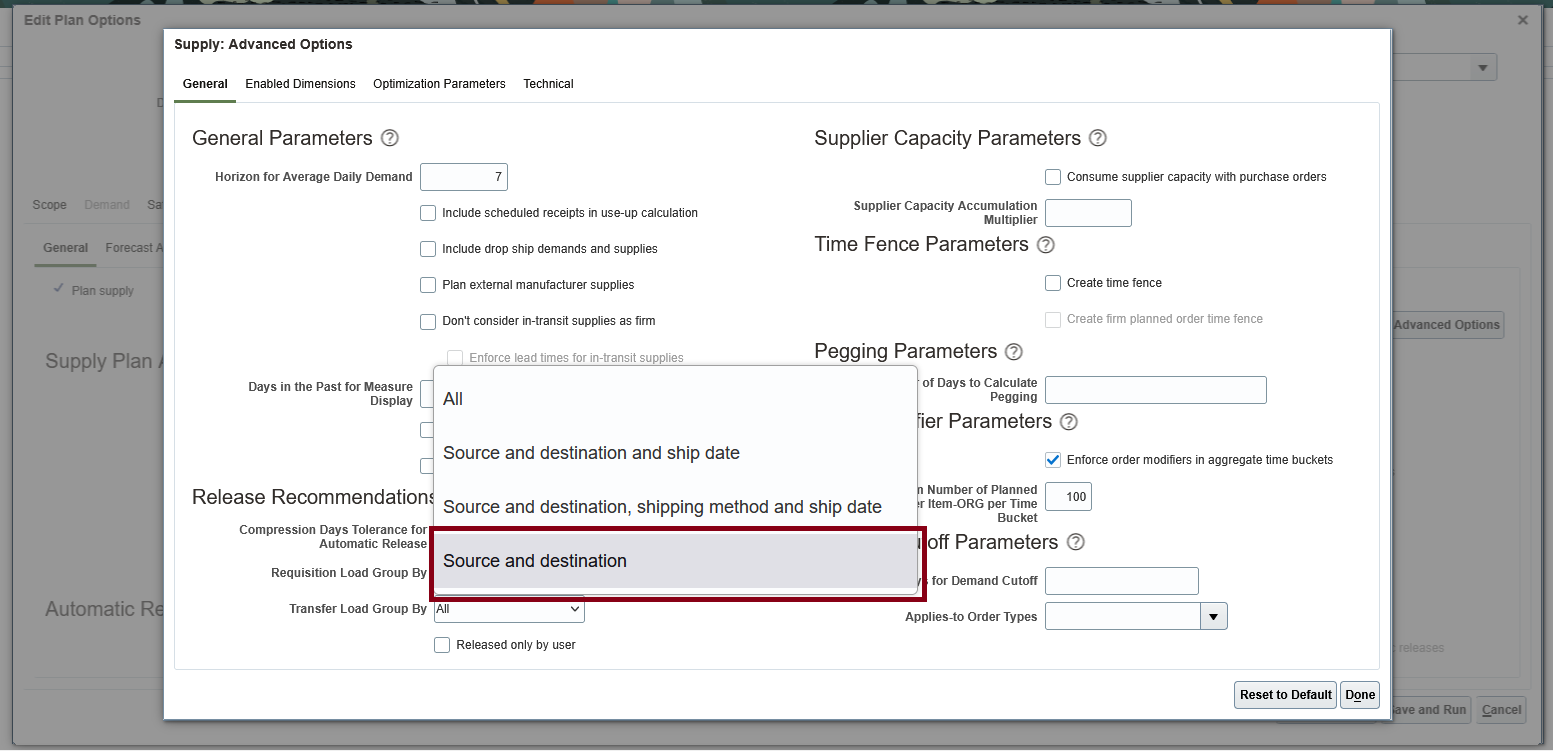Viewport: 1553px width, 751px height.
Task: Open help for Supplier Capacity Parameters
Action: tap(1097, 138)
